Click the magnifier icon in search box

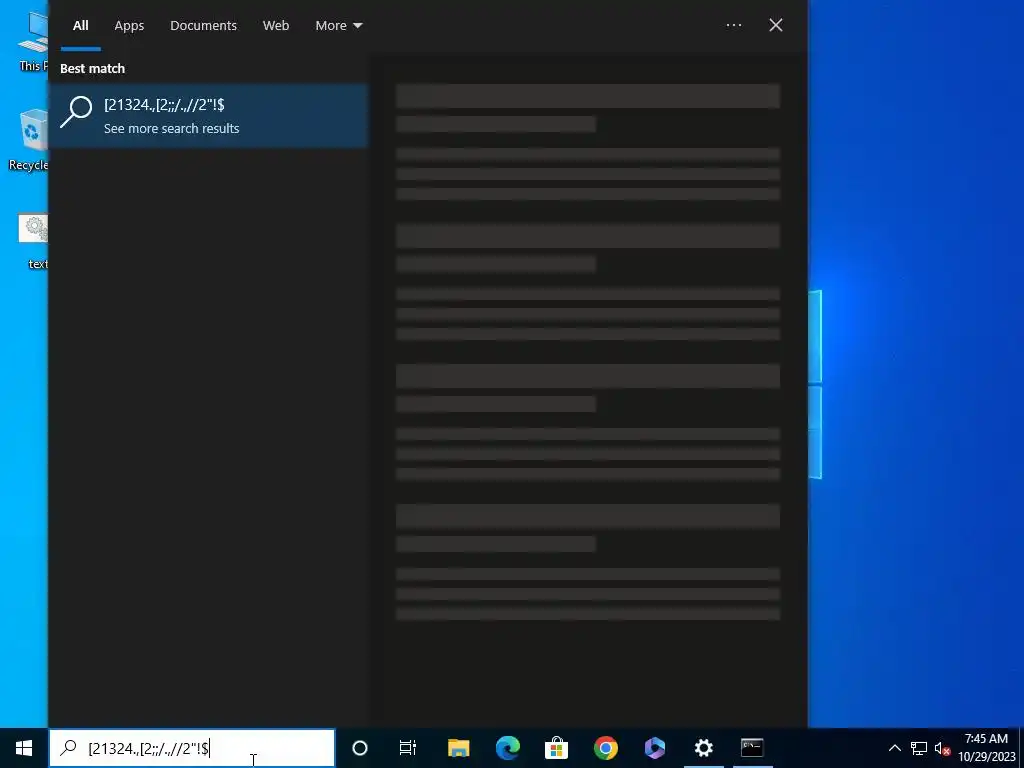68,748
